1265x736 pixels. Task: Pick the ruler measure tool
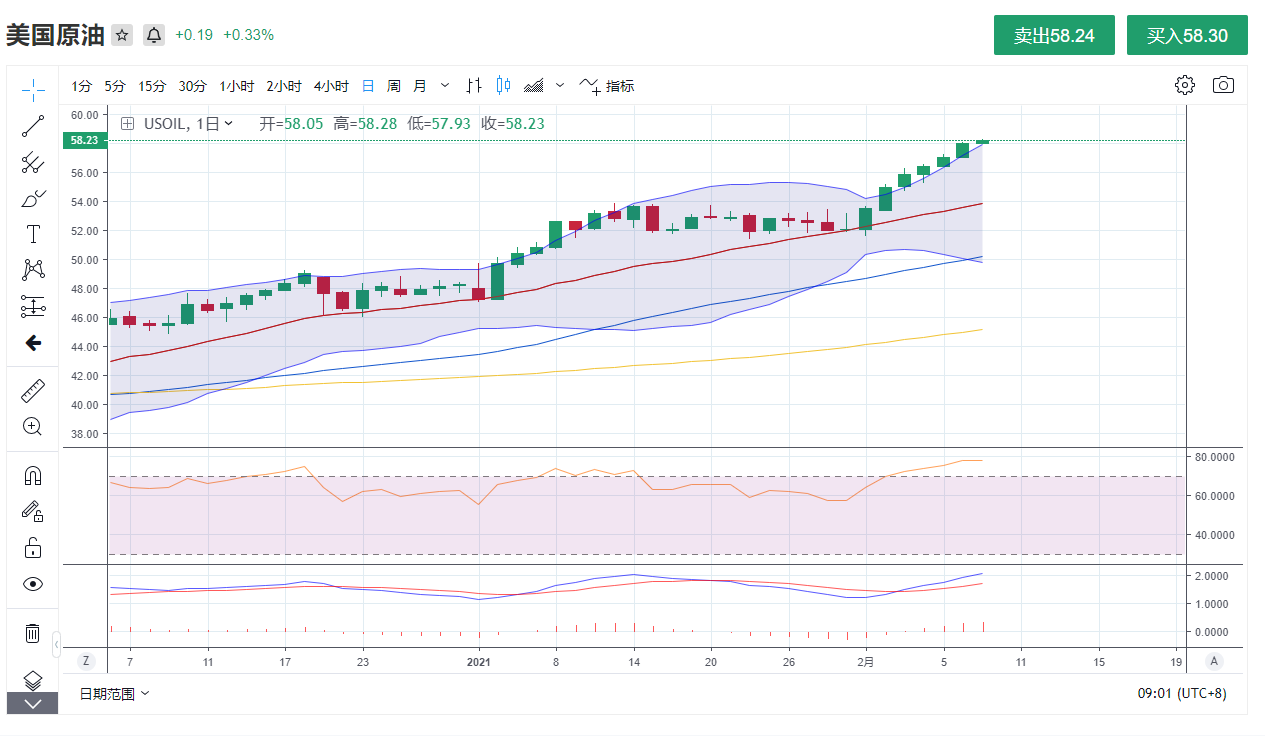click(33, 390)
